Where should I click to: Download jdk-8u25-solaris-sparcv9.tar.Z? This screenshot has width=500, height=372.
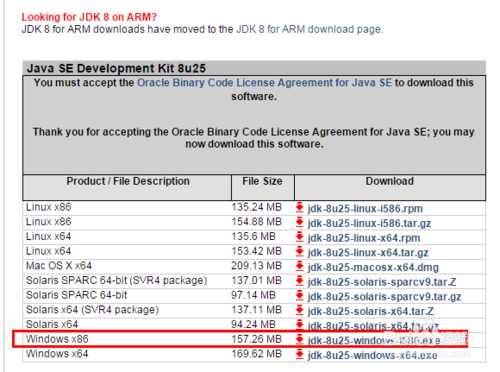[x=382, y=282]
